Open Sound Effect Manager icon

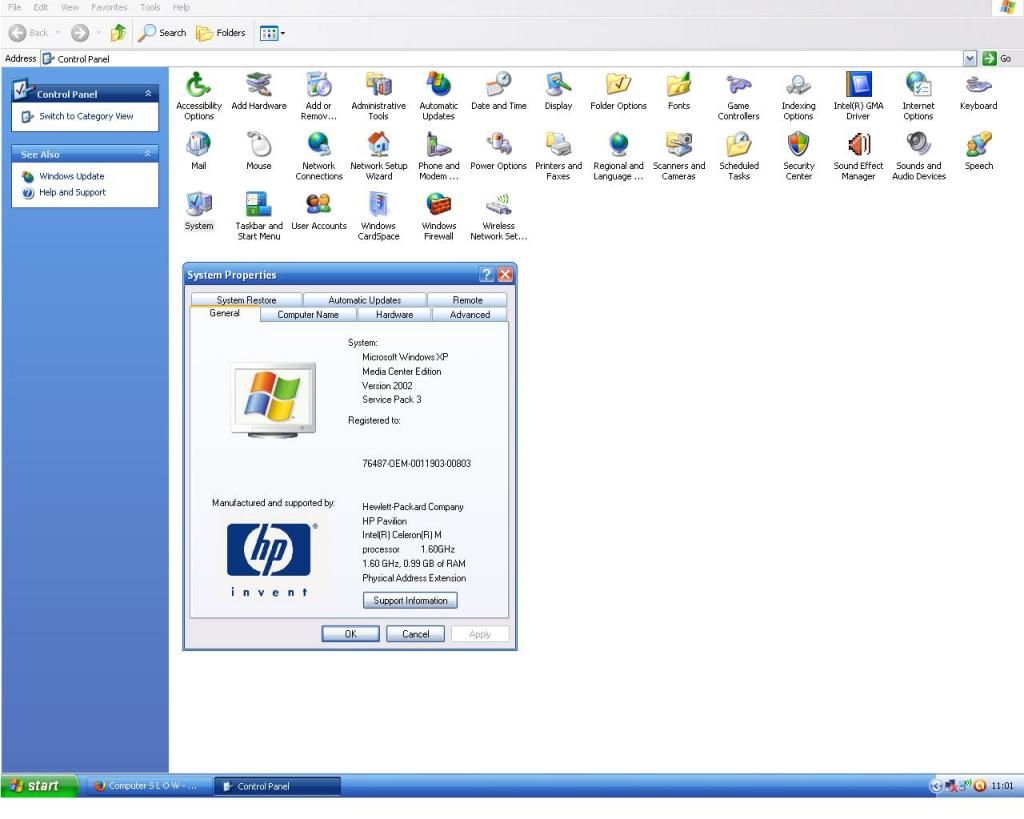tap(858, 146)
